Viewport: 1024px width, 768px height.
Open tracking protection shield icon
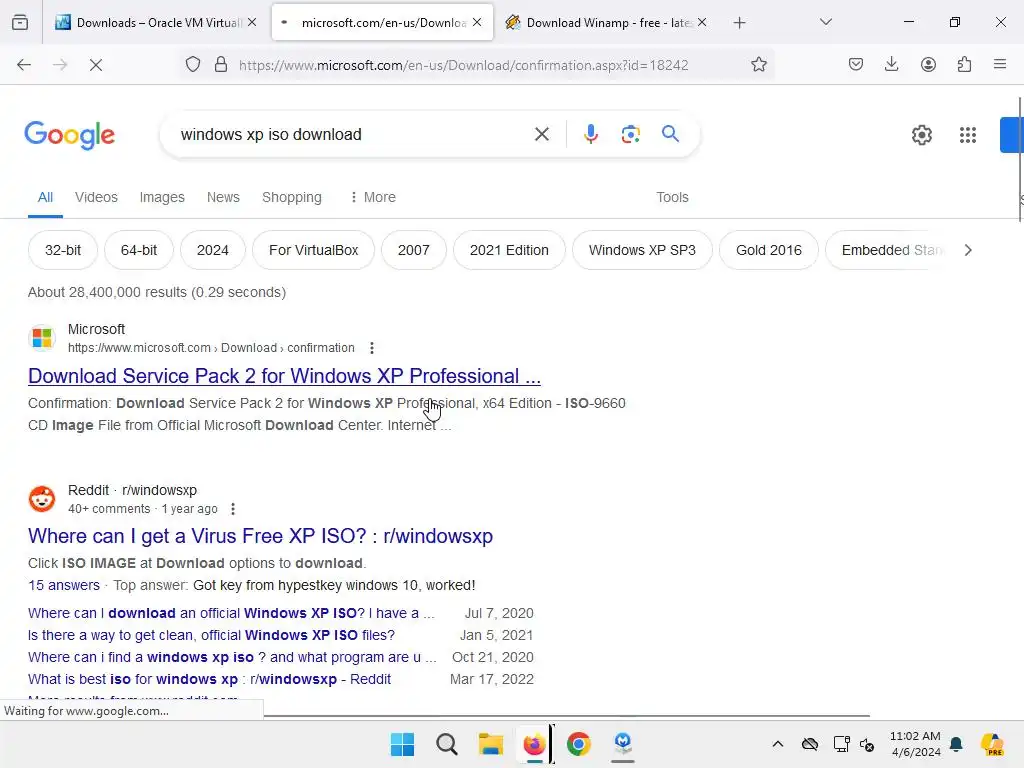point(193,65)
